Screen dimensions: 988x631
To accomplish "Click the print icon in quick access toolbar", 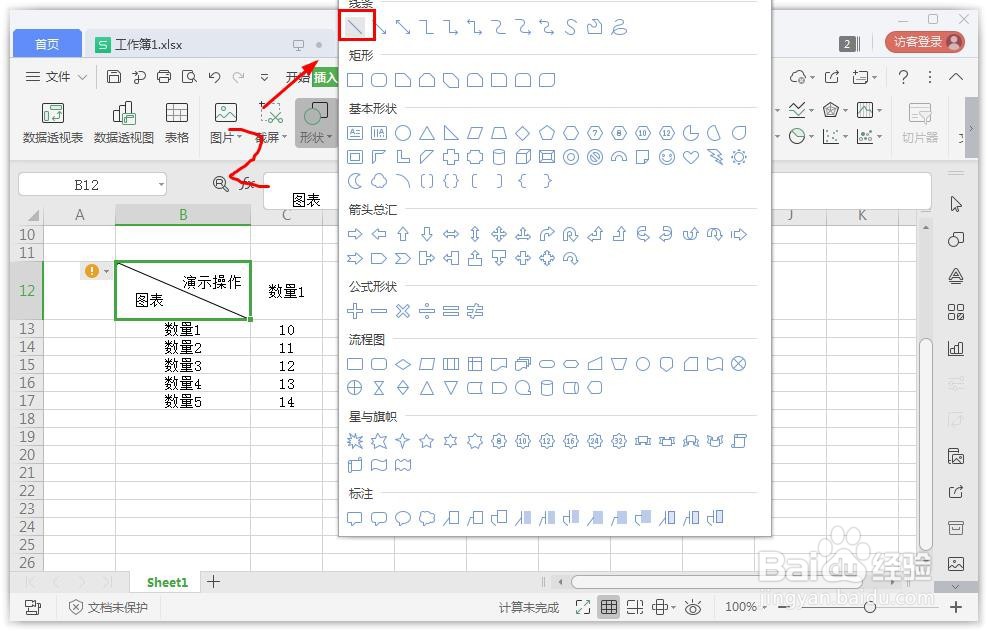I will [164, 76].
